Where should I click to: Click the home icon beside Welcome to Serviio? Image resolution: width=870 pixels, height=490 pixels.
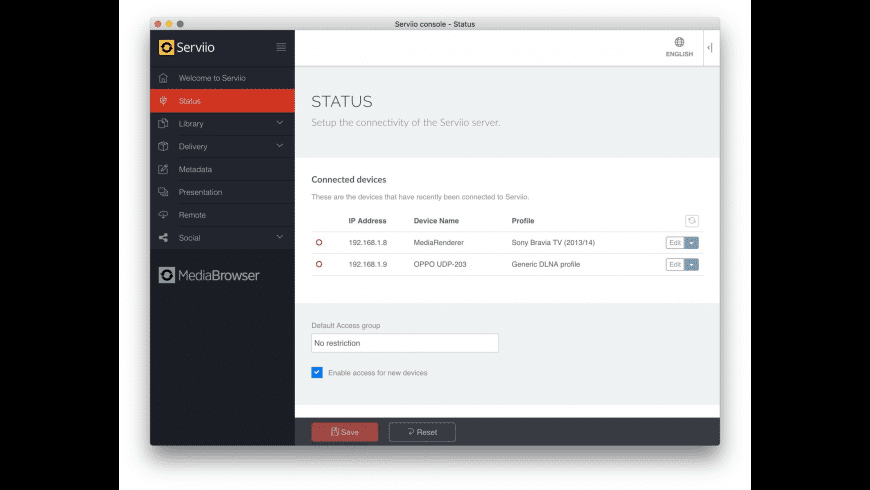163,78
